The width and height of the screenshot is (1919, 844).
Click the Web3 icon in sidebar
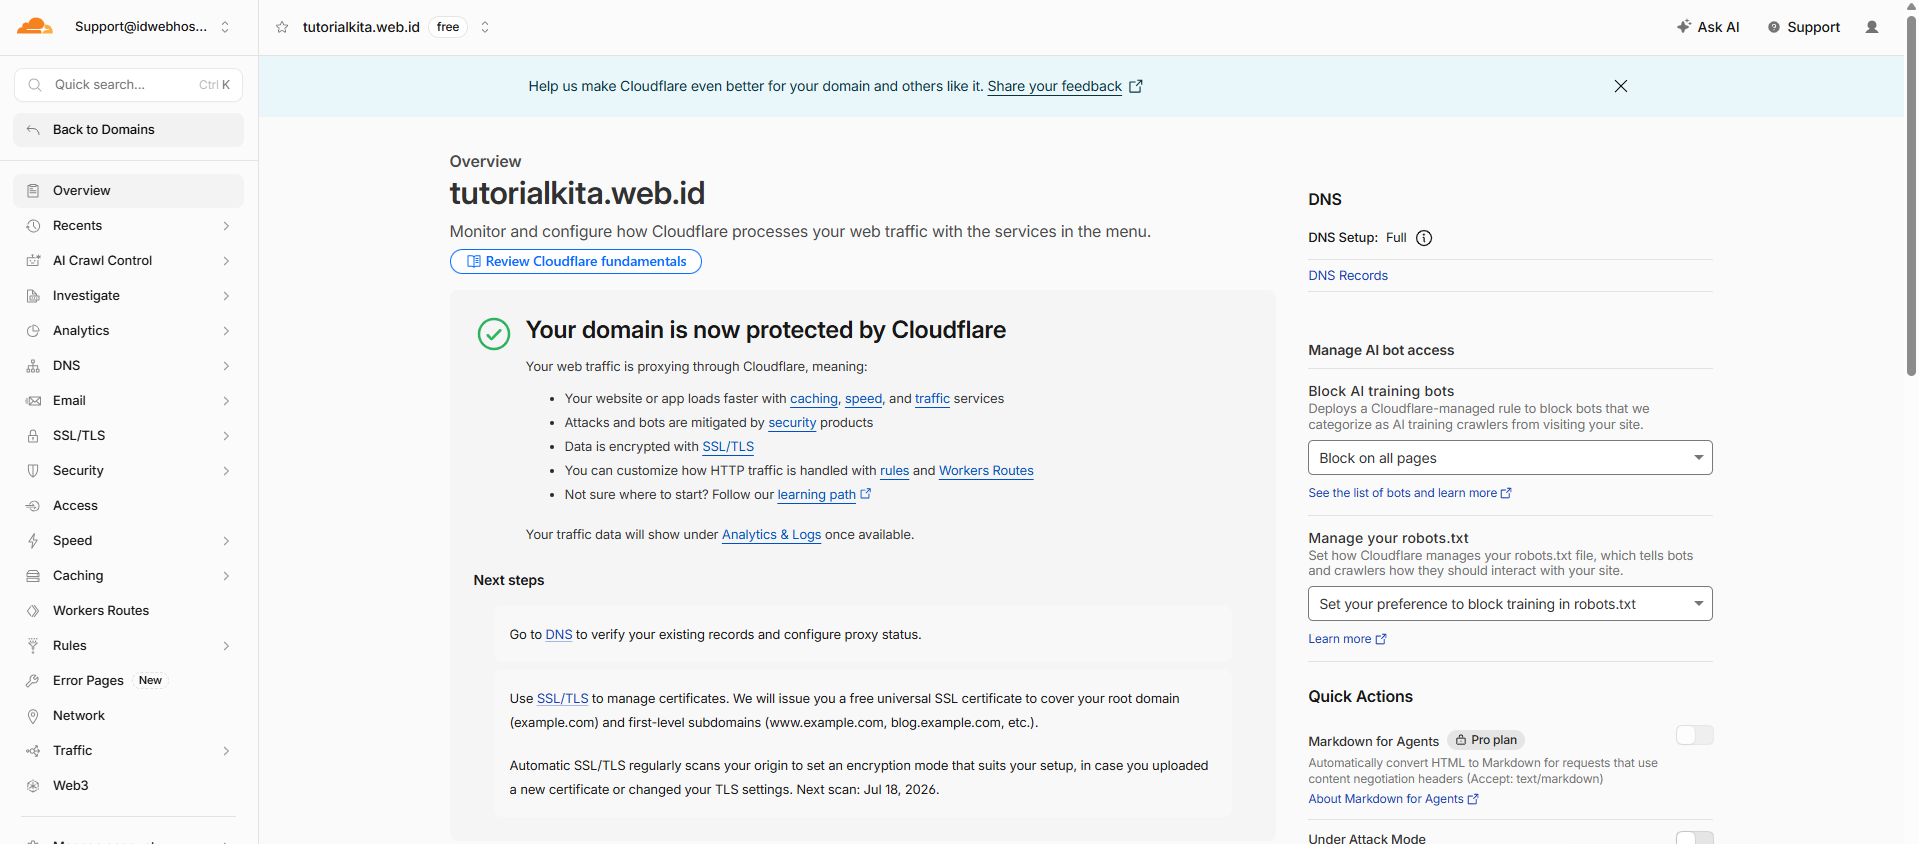[x=33, y=786]
